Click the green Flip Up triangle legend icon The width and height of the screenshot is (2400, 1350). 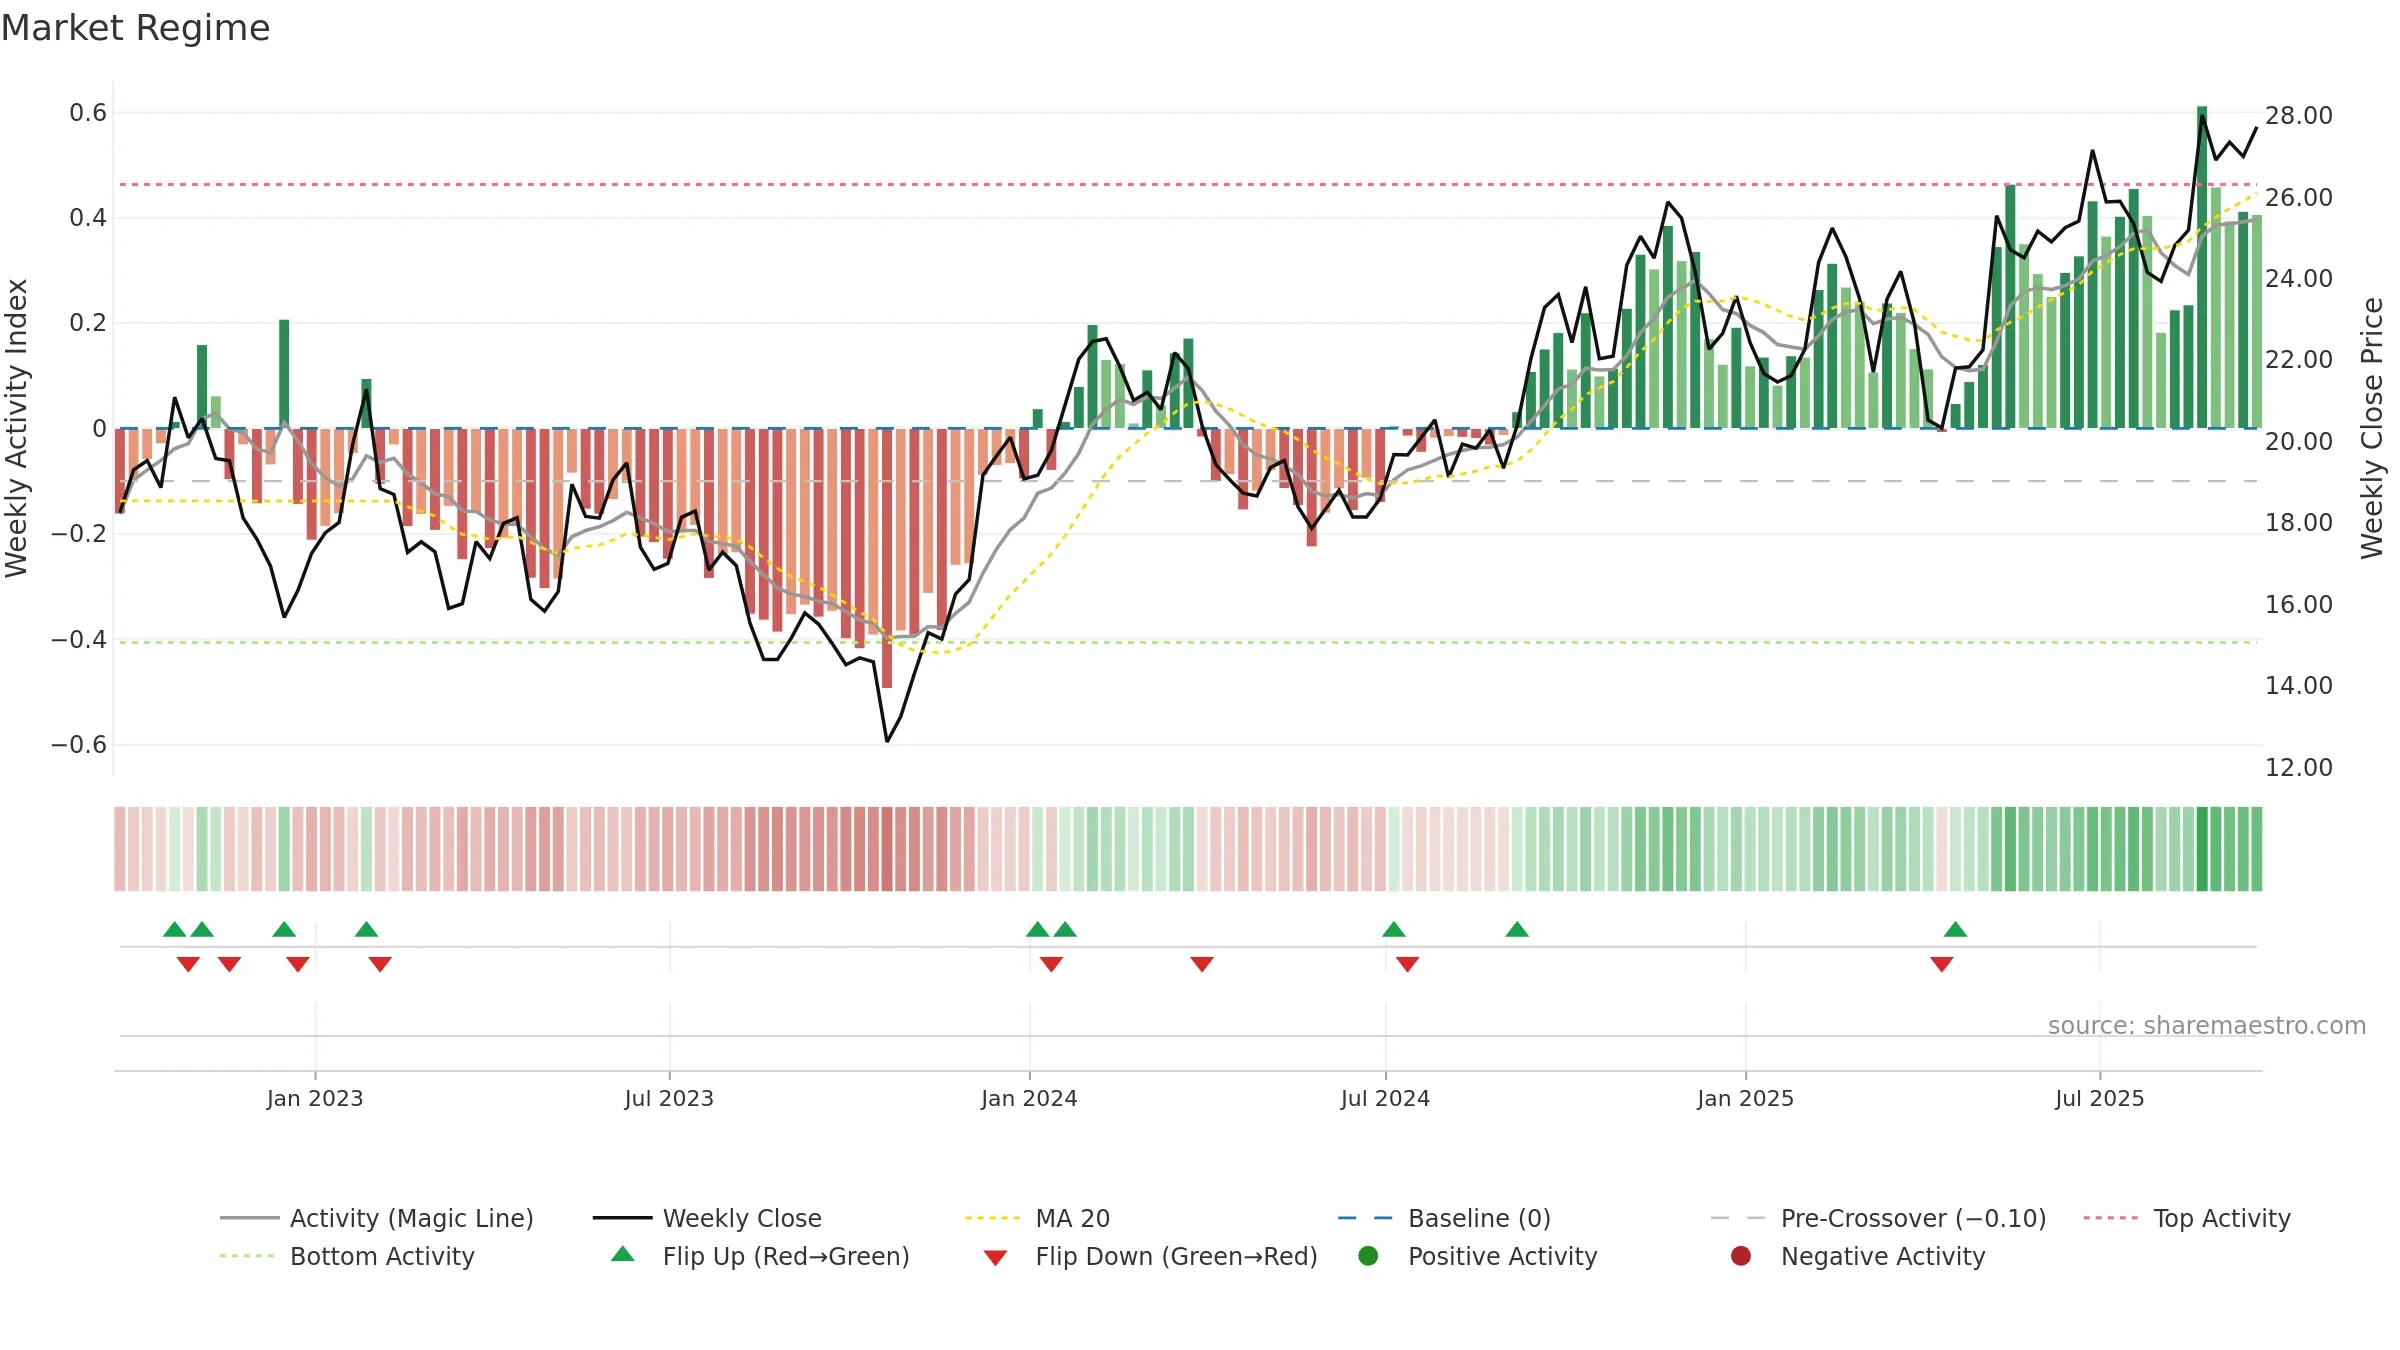point(622,1254)
